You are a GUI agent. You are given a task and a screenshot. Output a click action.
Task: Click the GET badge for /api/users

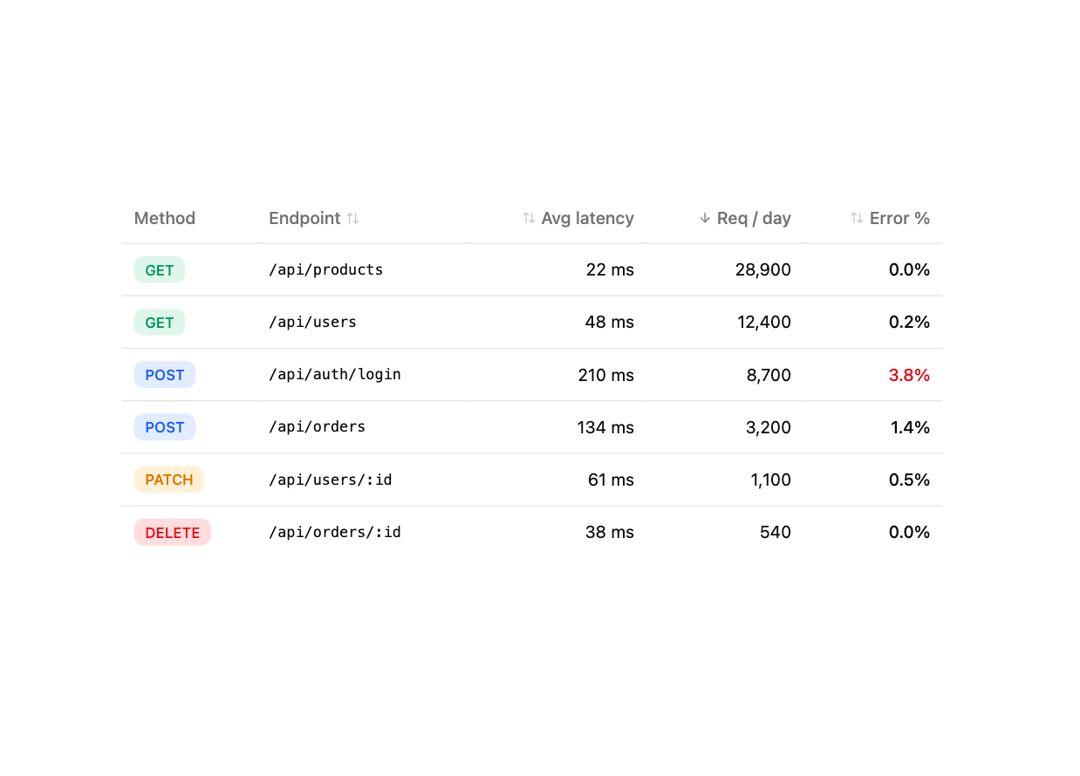[159, 322]
